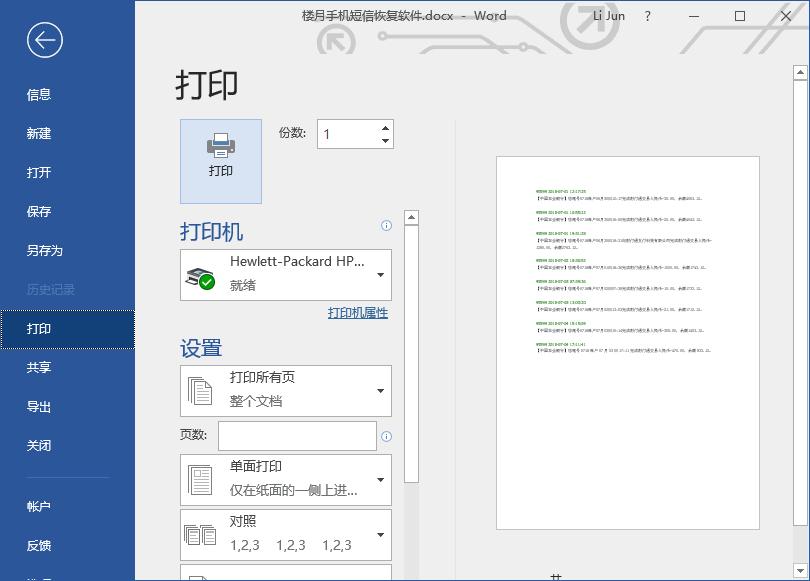Click the back arrow circle icon
The image size is (810, 581).
click(45, 40)
